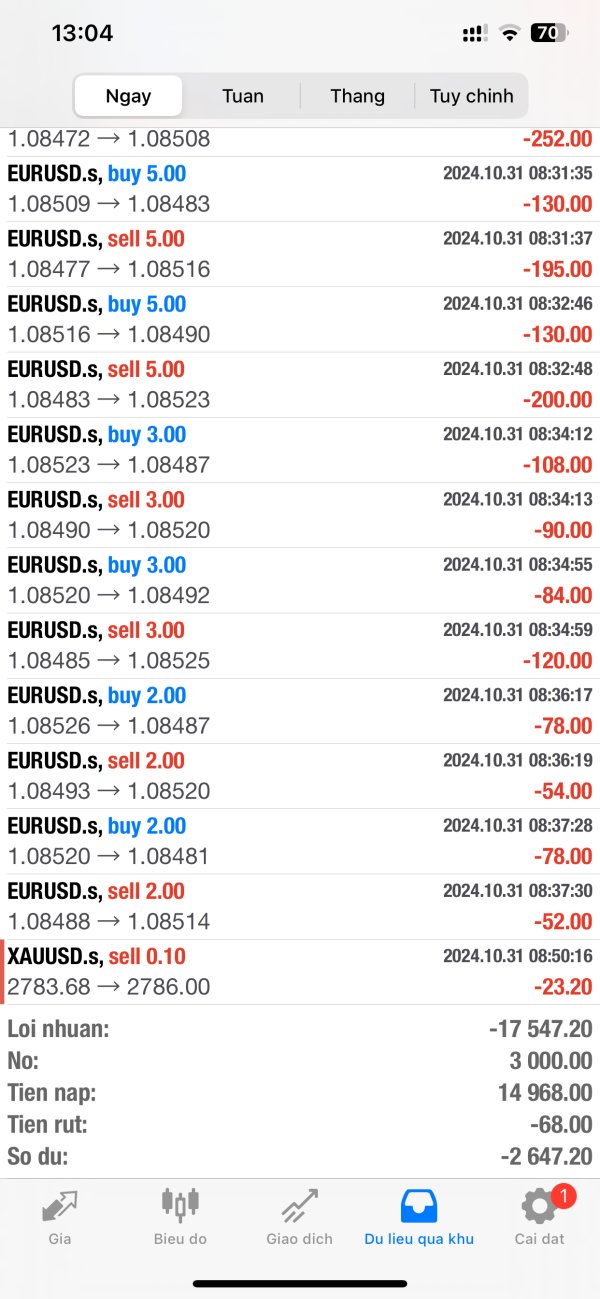Open the Bieu do candlestick chart icon
The height and width of the screenshot is (1299, 600).
click(180, 1205)
